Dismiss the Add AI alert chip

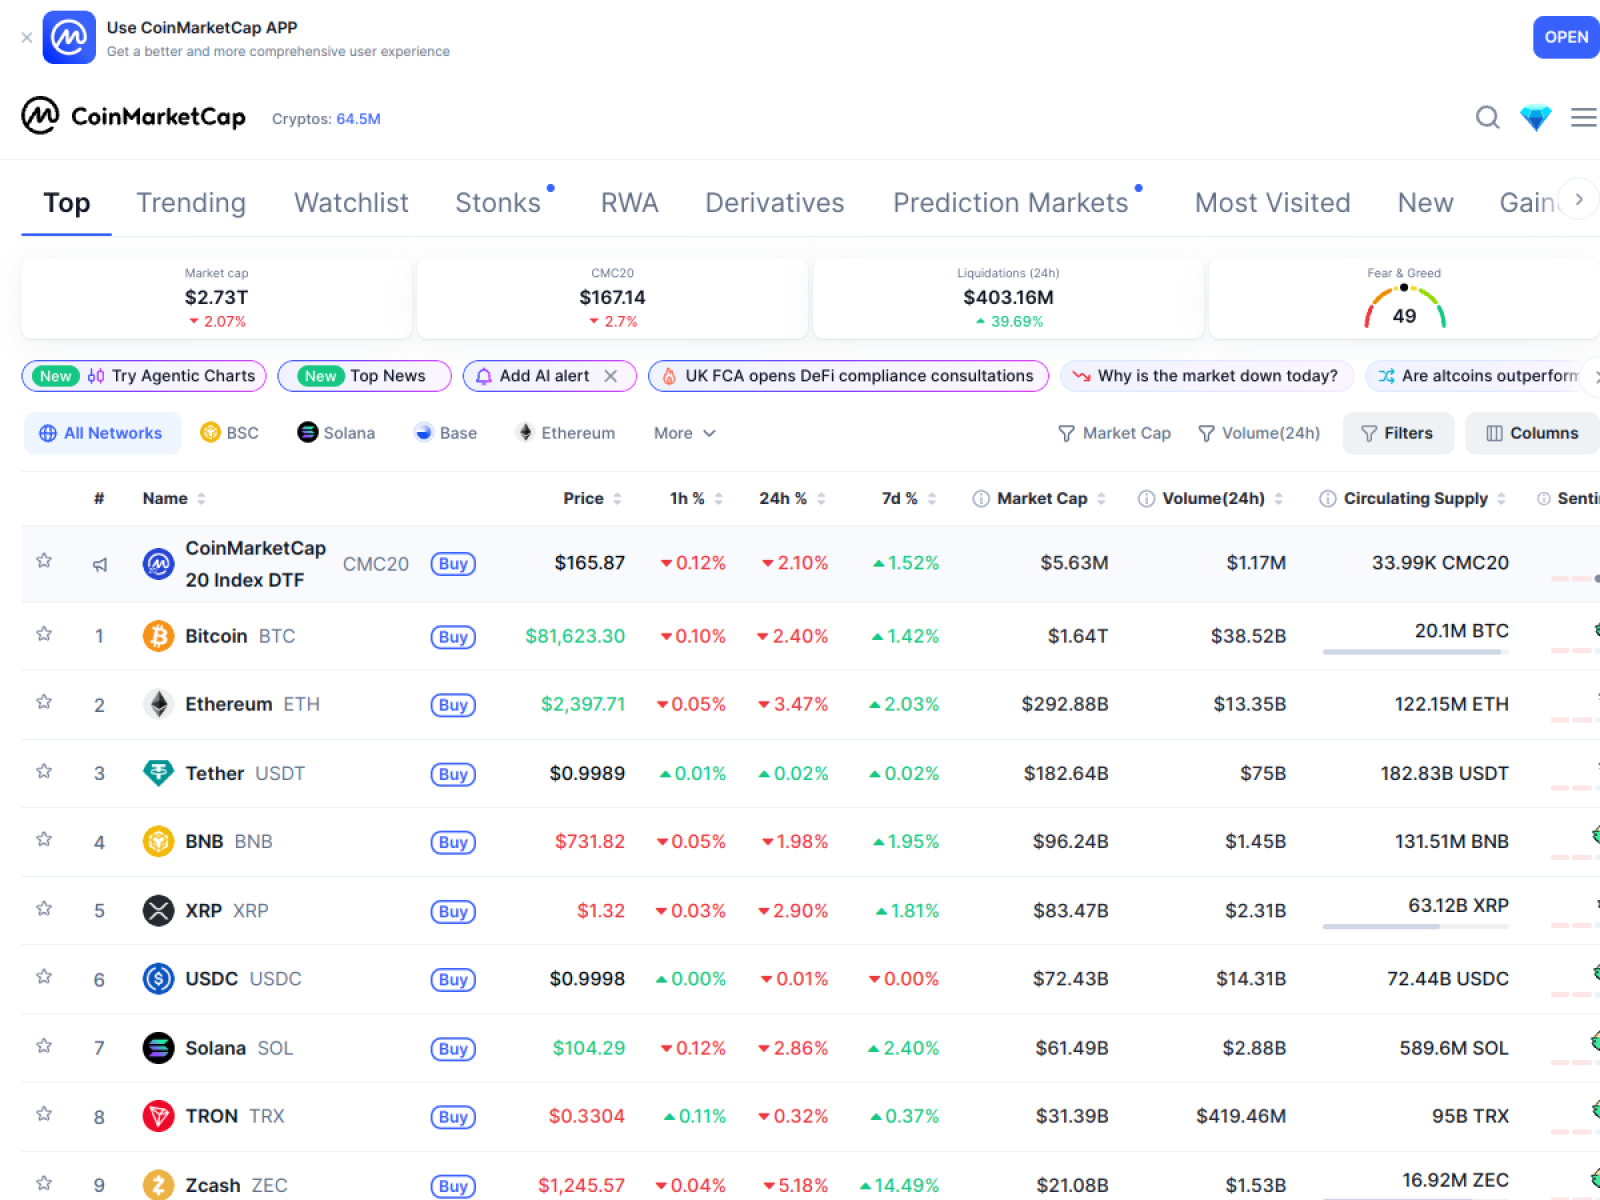(x=611, y=376)
